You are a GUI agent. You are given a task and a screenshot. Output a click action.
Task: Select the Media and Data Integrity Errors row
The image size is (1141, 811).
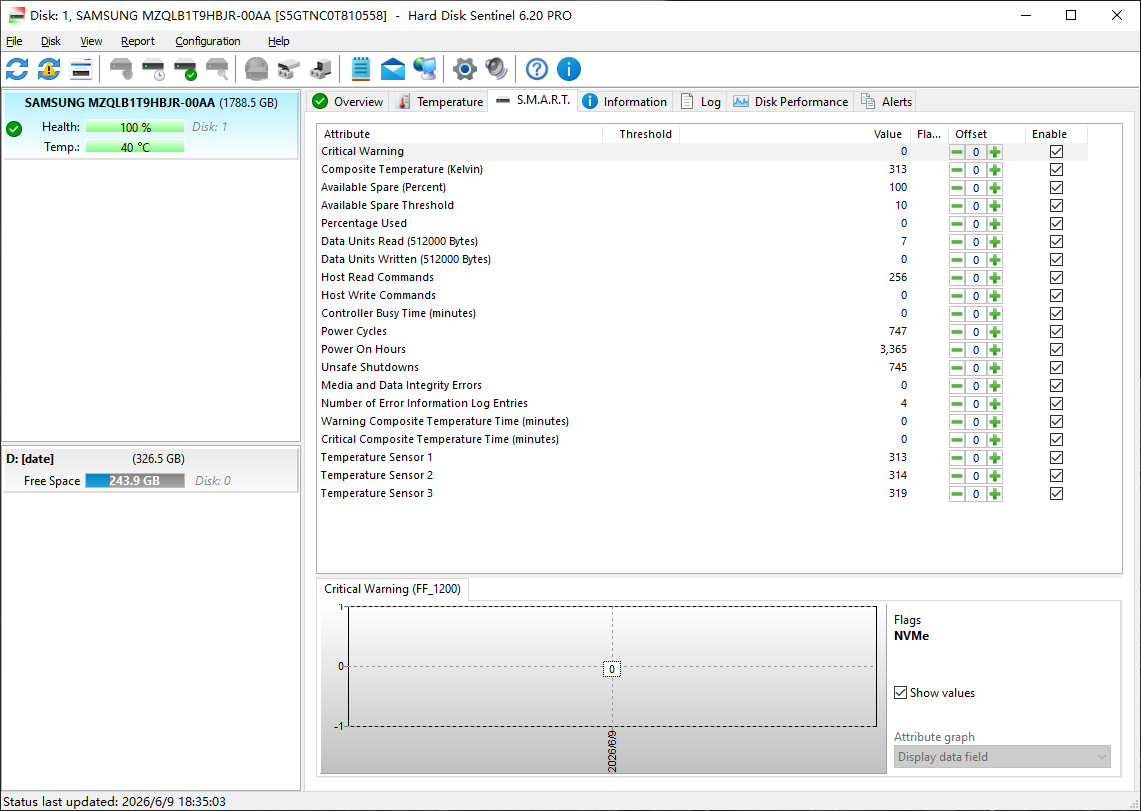click(702, 385)
